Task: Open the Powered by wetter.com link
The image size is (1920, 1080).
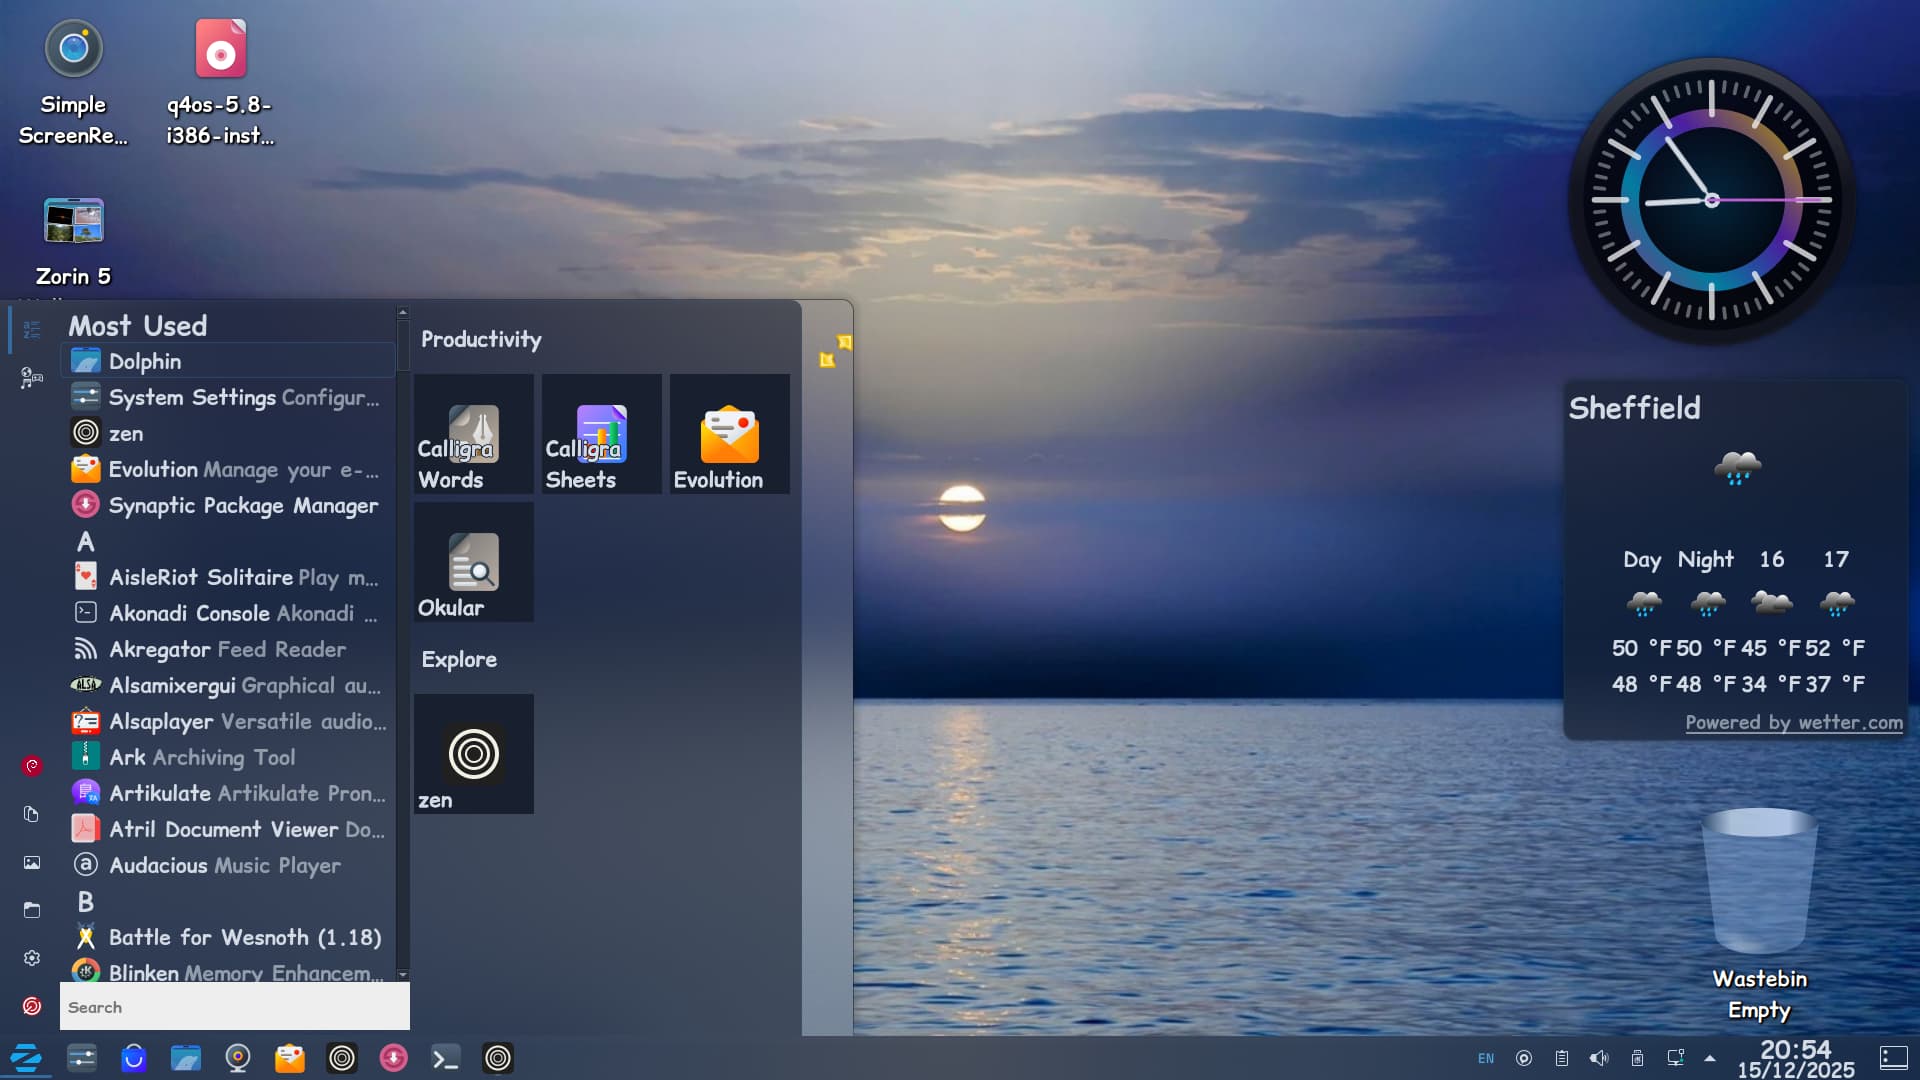Action: click(x=1793, y=722)
